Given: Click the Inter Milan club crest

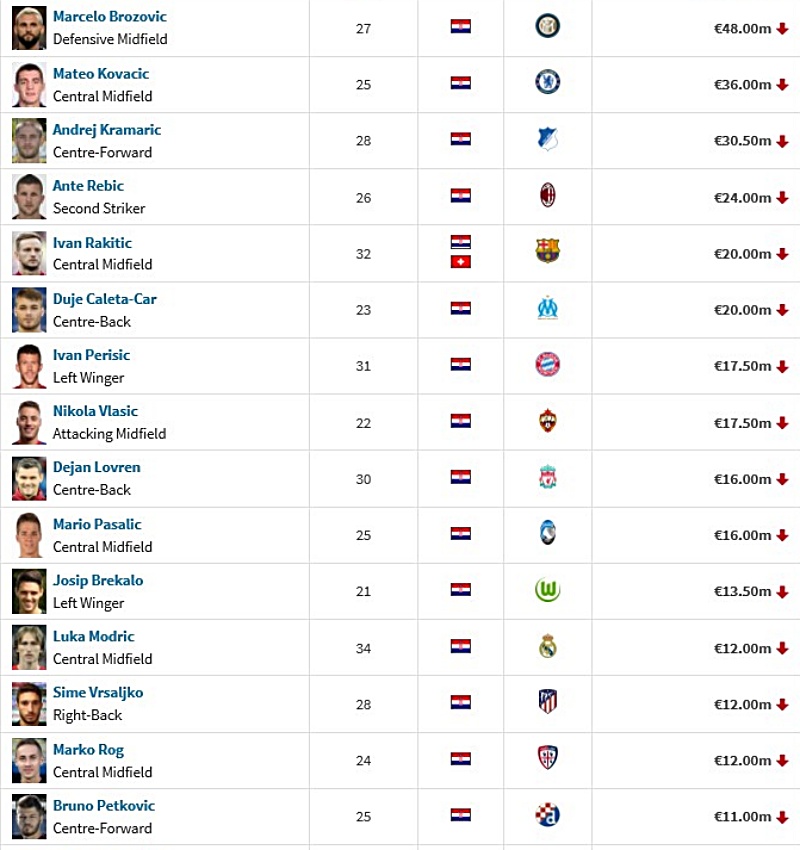Looking at the screenshot, I should [x=547, y=26].
